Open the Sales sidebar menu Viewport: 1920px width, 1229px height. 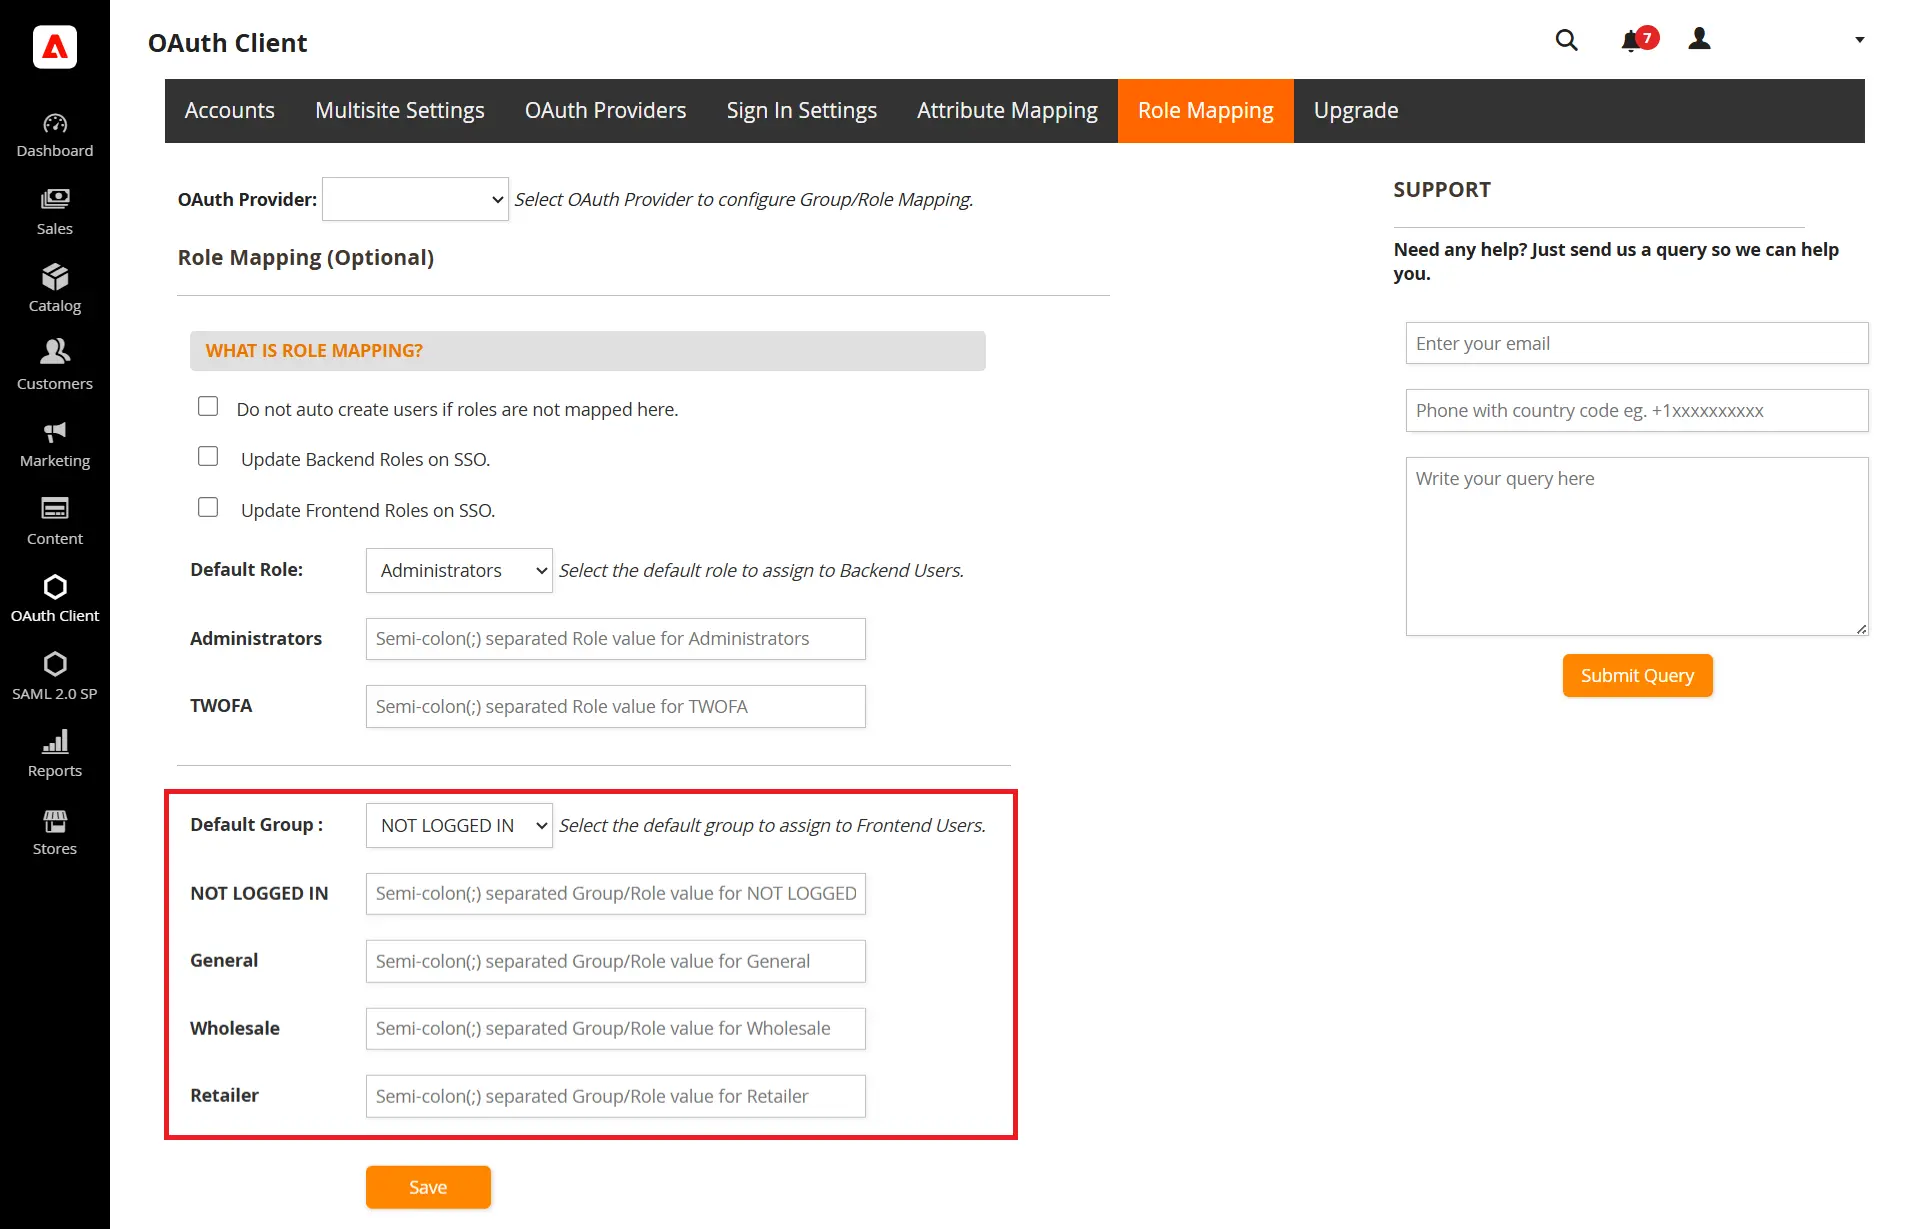pos(55,213)
